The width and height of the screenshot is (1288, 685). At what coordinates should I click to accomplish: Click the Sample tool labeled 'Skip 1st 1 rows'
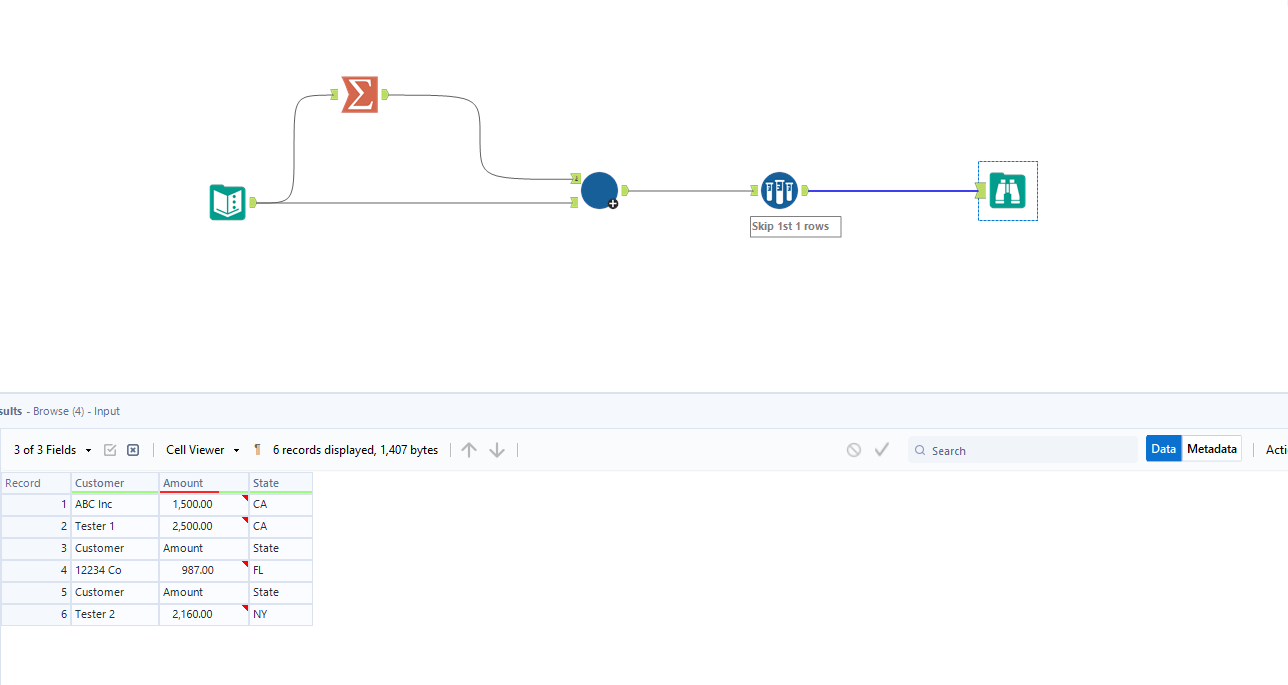coord(778,190)
